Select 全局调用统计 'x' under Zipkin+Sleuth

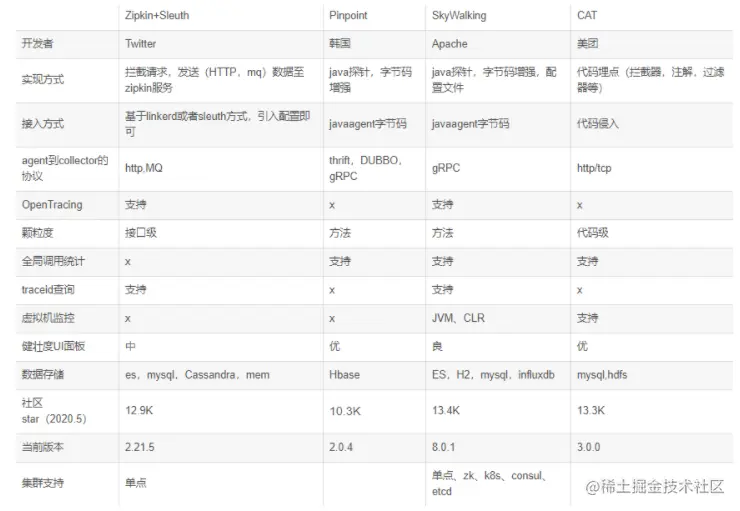click(127, 262)
